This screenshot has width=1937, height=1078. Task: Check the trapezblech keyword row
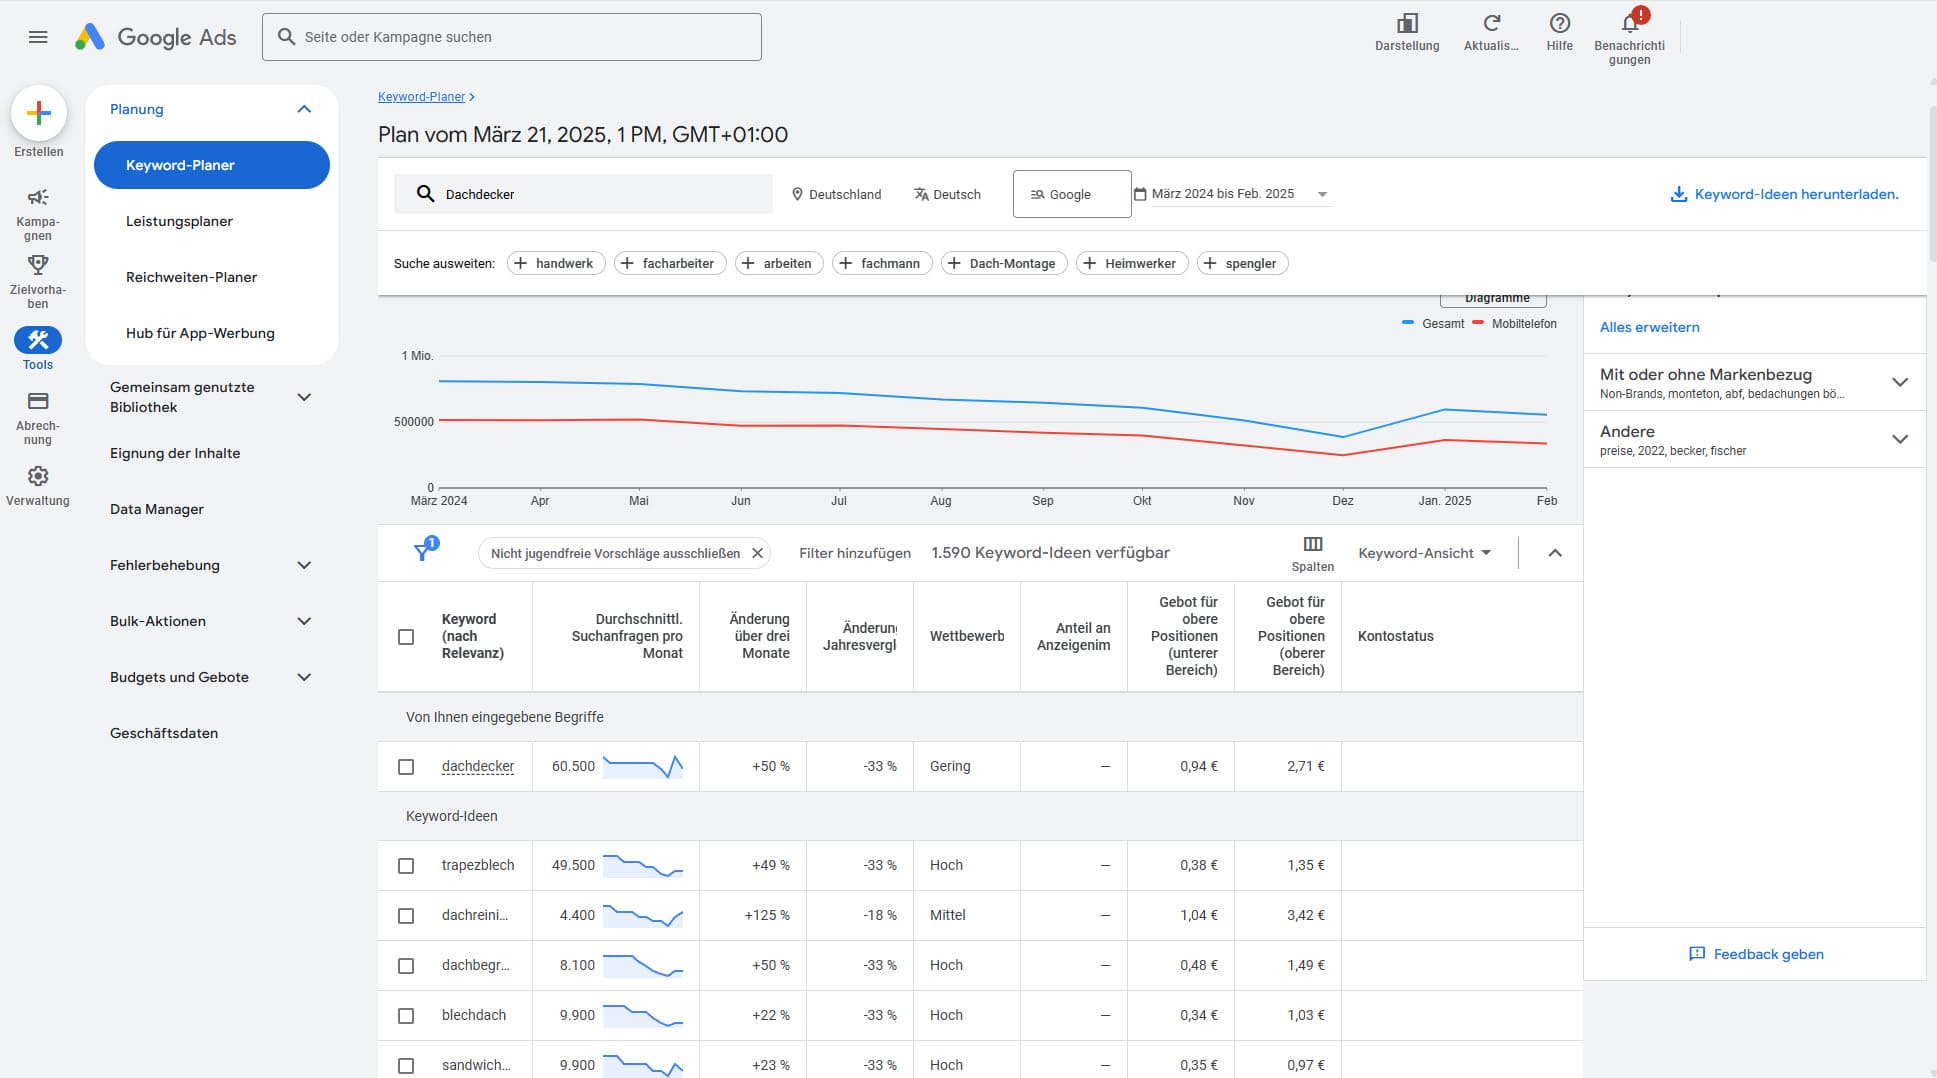[406, 866]
